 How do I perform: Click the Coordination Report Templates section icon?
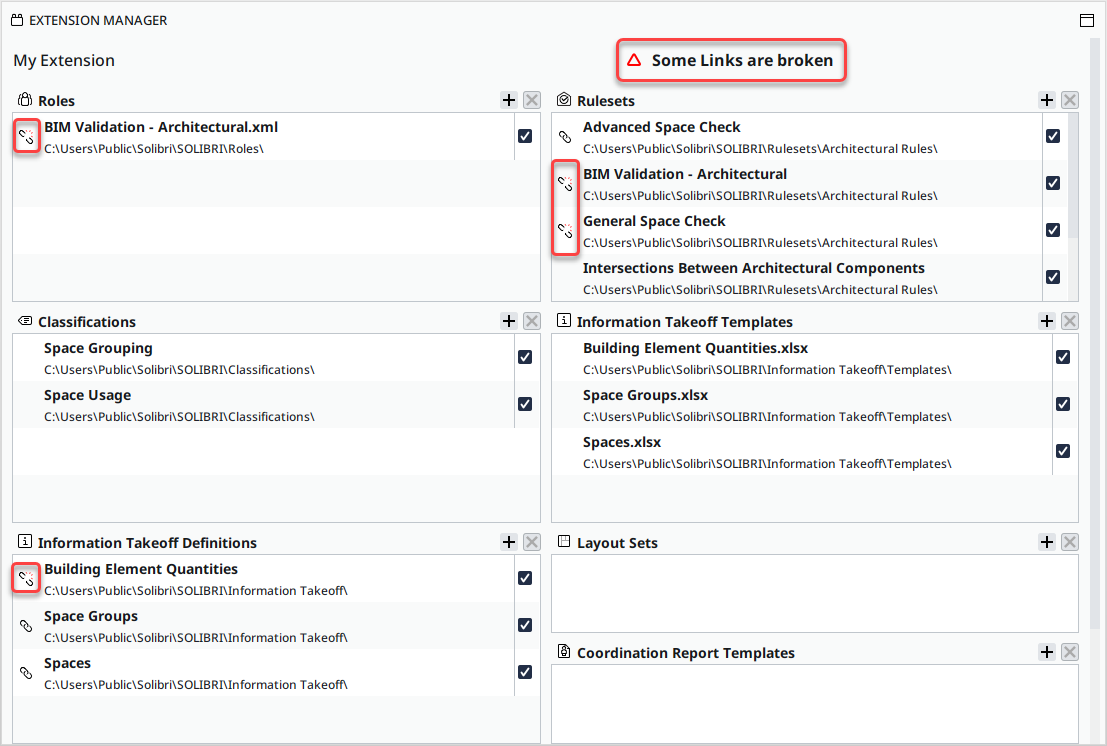pos(563,651)
